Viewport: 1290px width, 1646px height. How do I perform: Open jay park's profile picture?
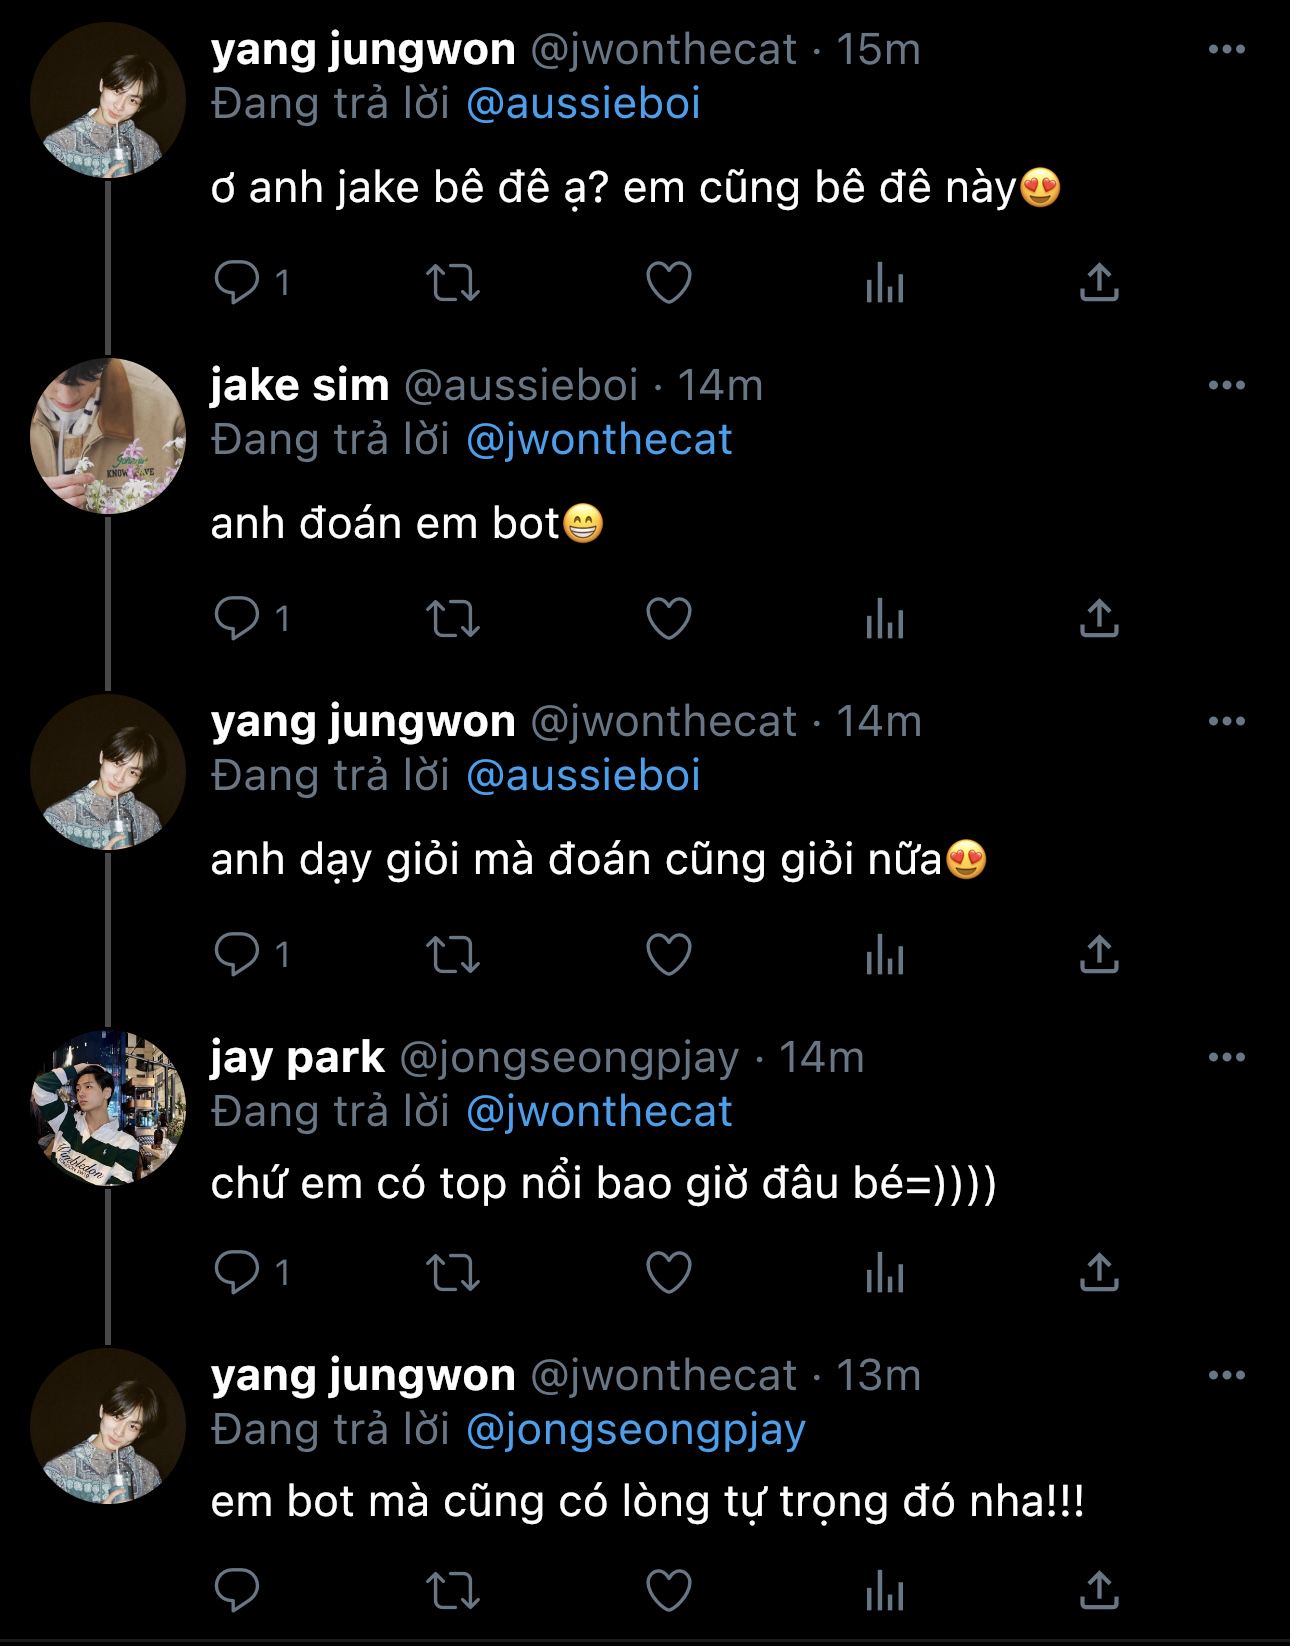[108, 1108]
